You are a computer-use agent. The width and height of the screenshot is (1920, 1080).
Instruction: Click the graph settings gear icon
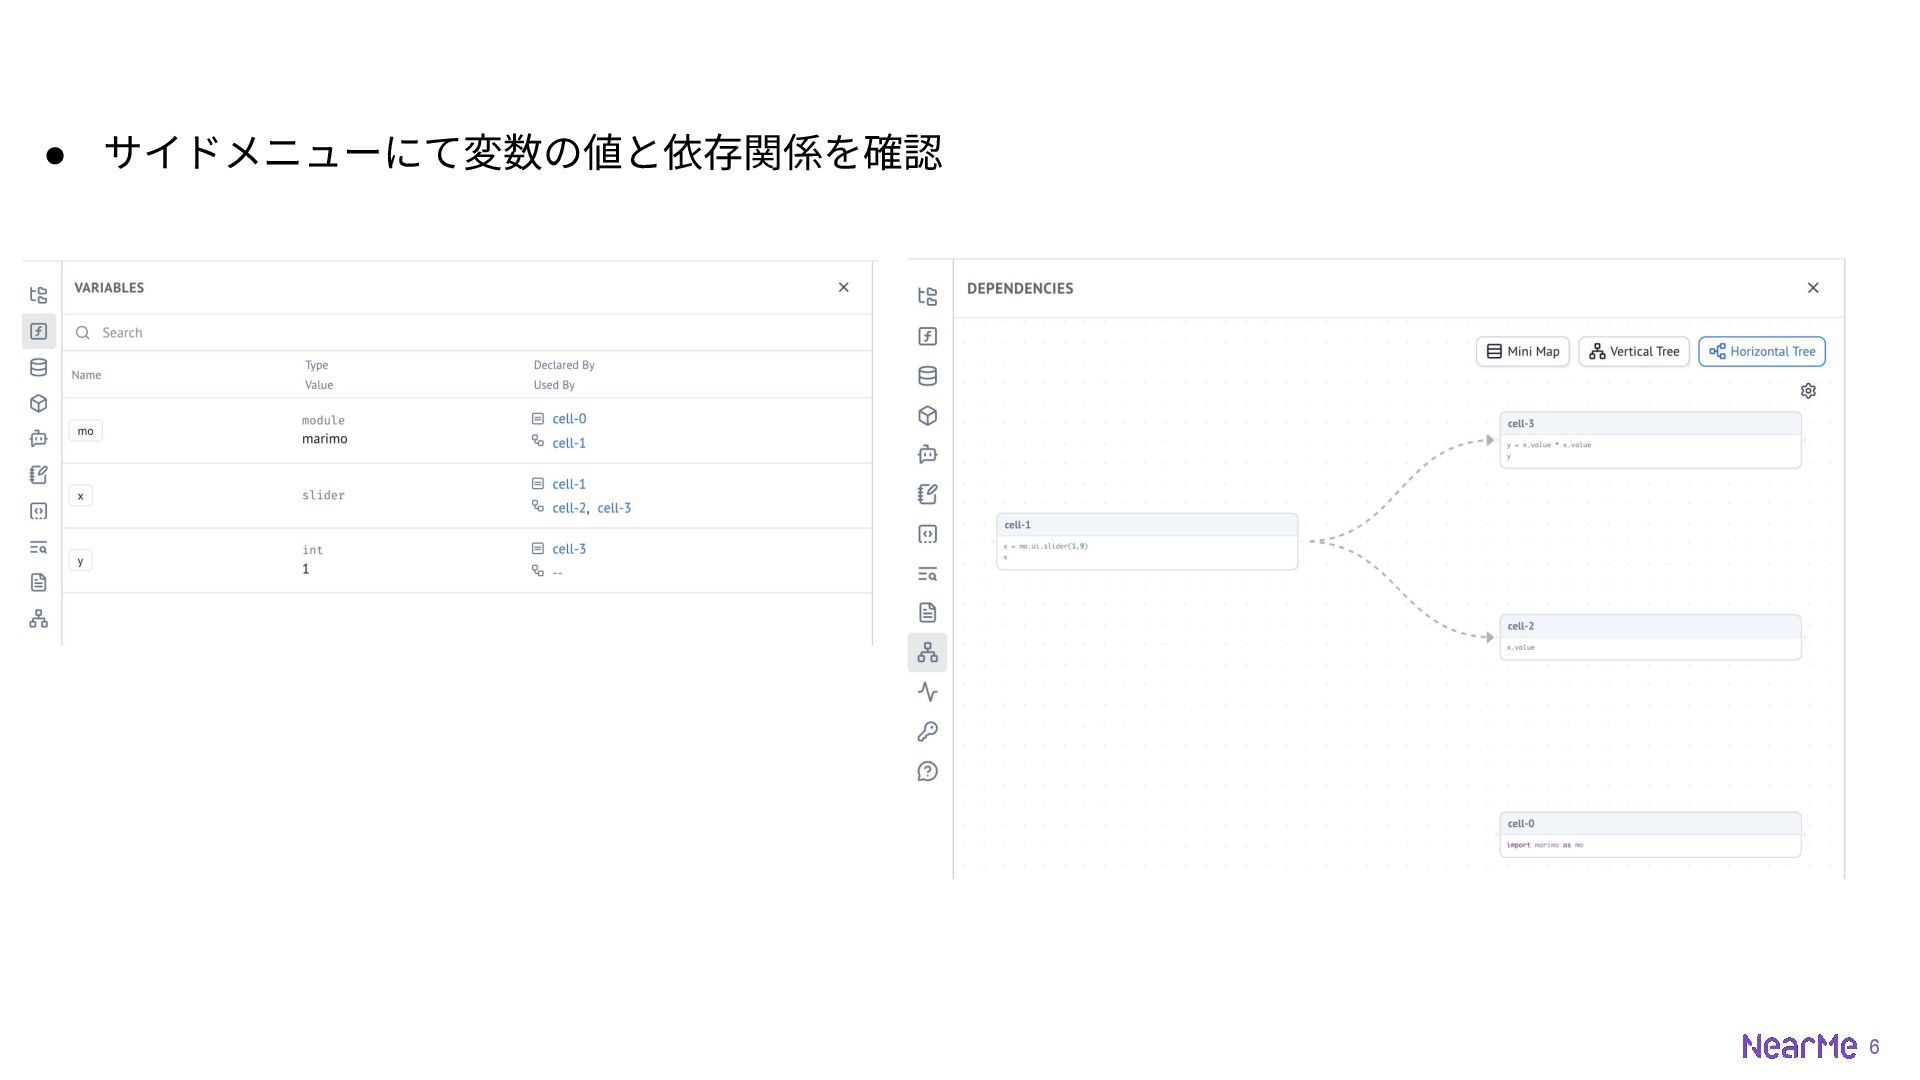1808,391
